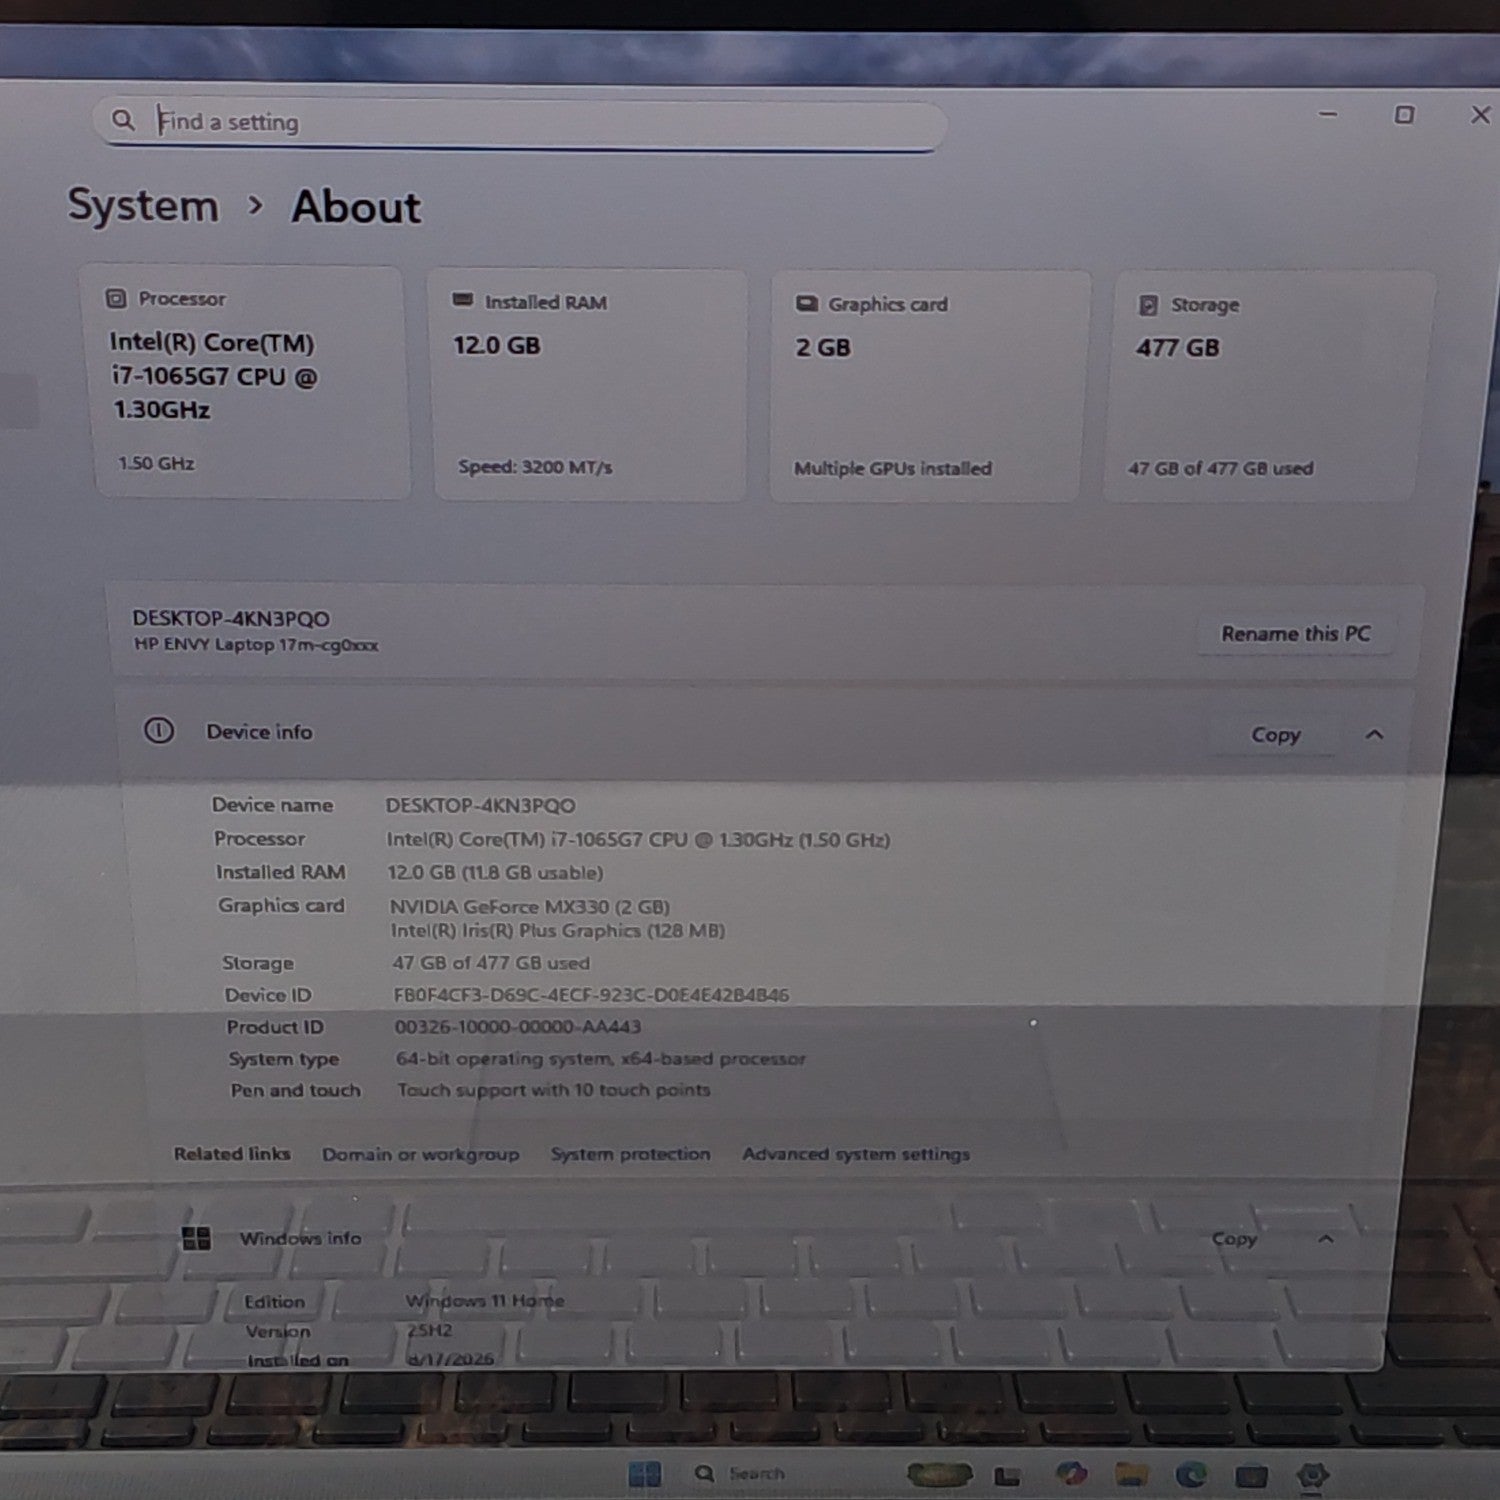Select the 477 GB value on the Storage card
This screenshot has width=1500, height=1500.
tap(1178, 348)
